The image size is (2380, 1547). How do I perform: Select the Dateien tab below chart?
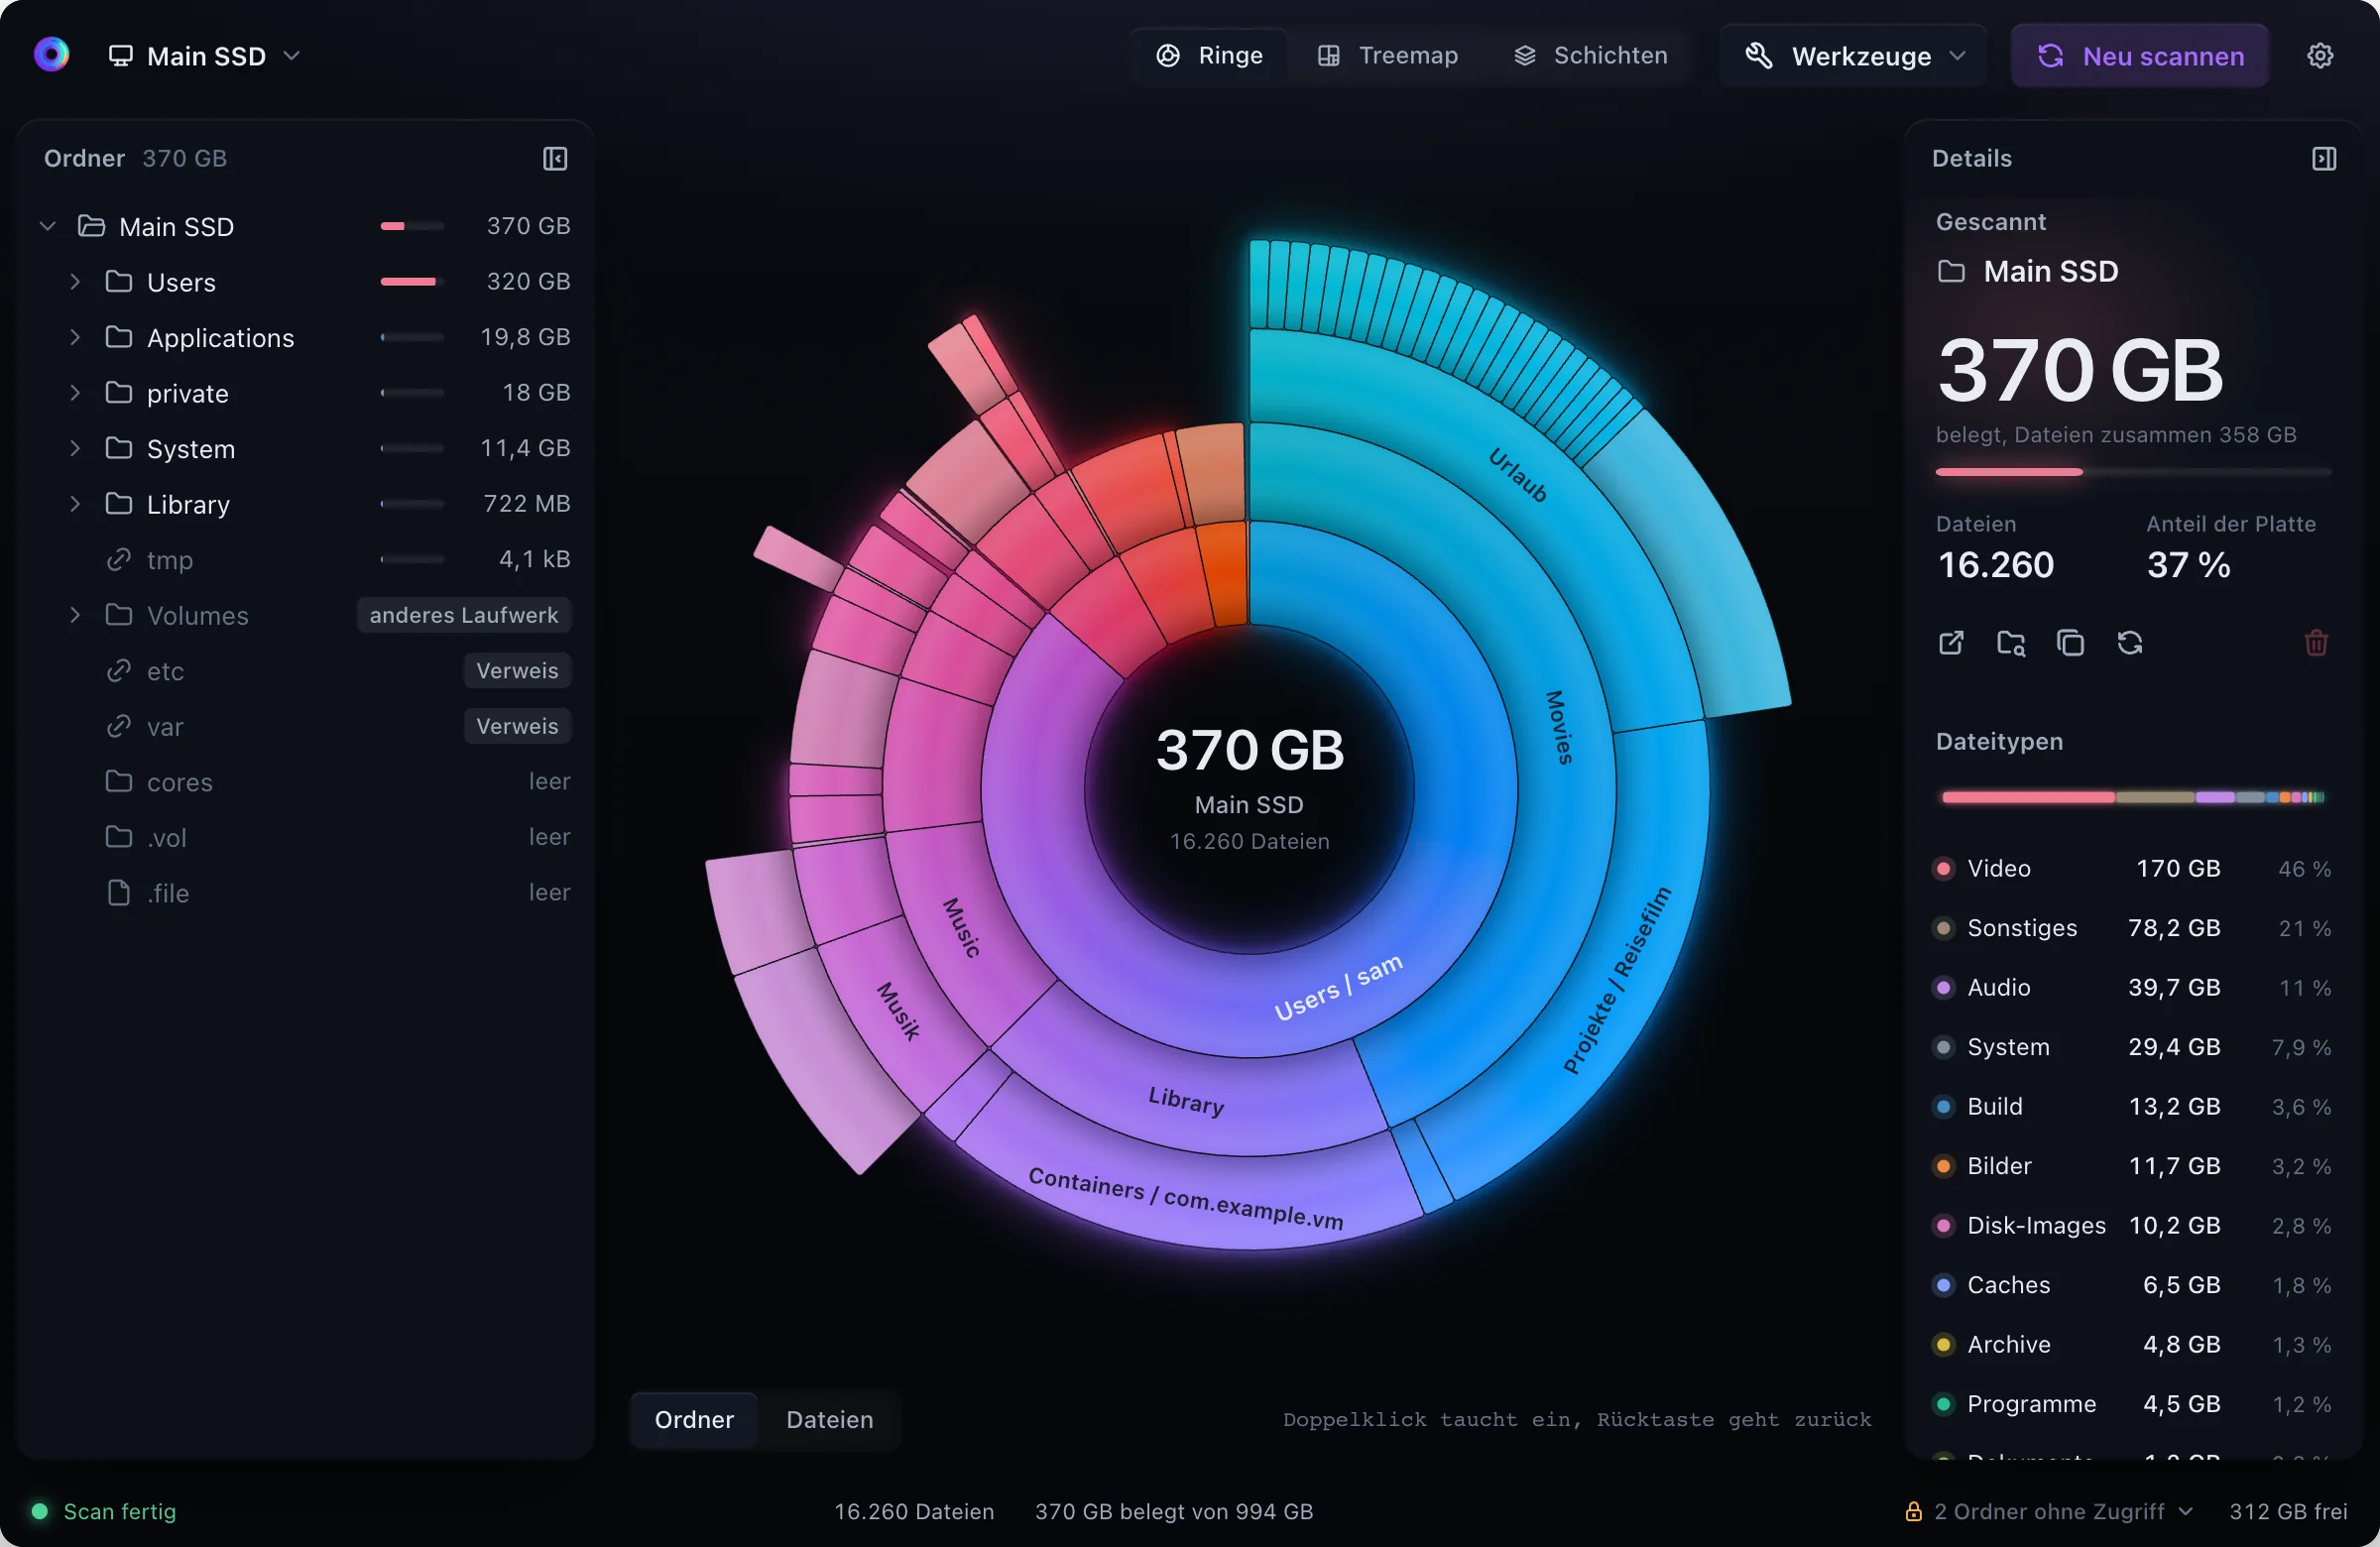pyautogui.click(x=829, y=1419)
